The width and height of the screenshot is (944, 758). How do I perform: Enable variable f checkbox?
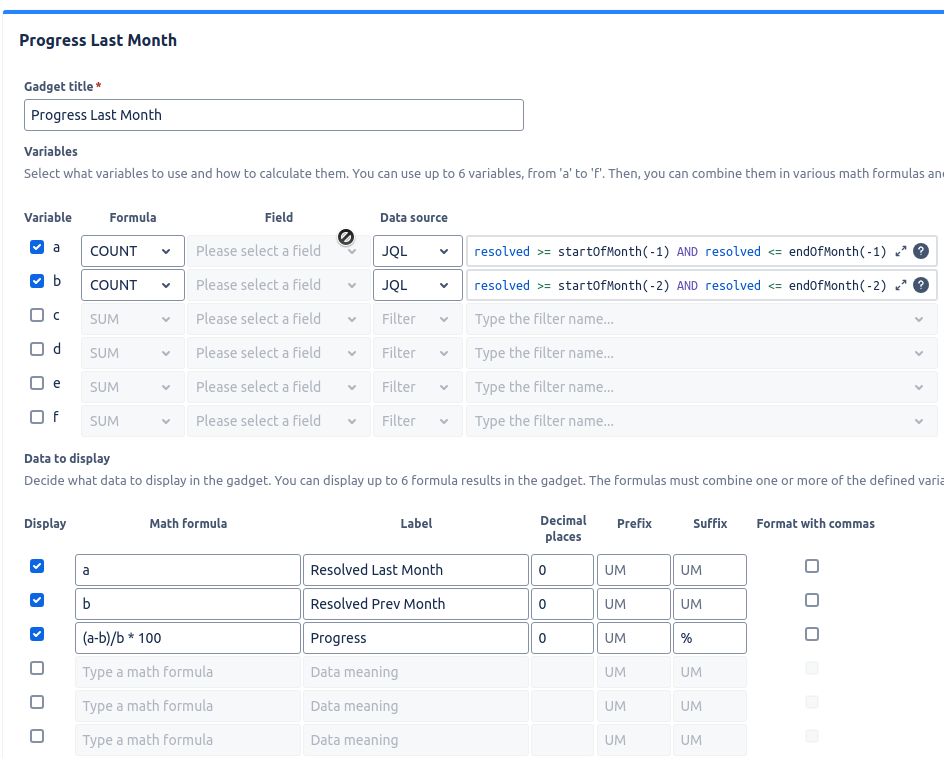(37, 417)
